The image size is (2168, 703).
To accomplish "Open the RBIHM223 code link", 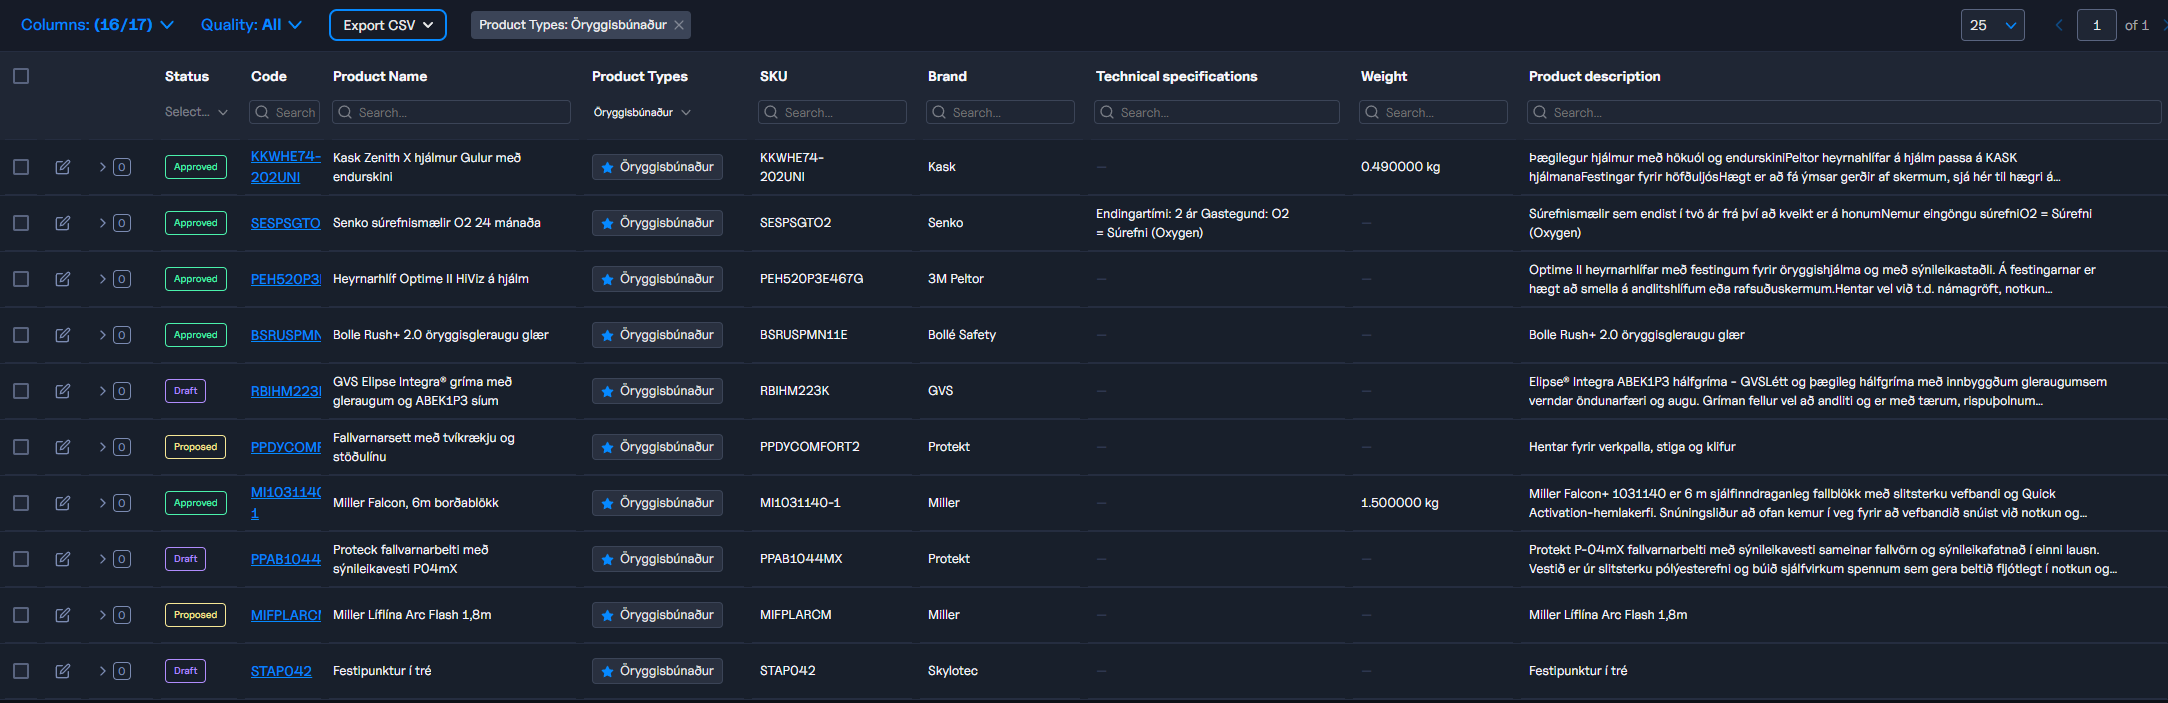I will pos(286,391).
